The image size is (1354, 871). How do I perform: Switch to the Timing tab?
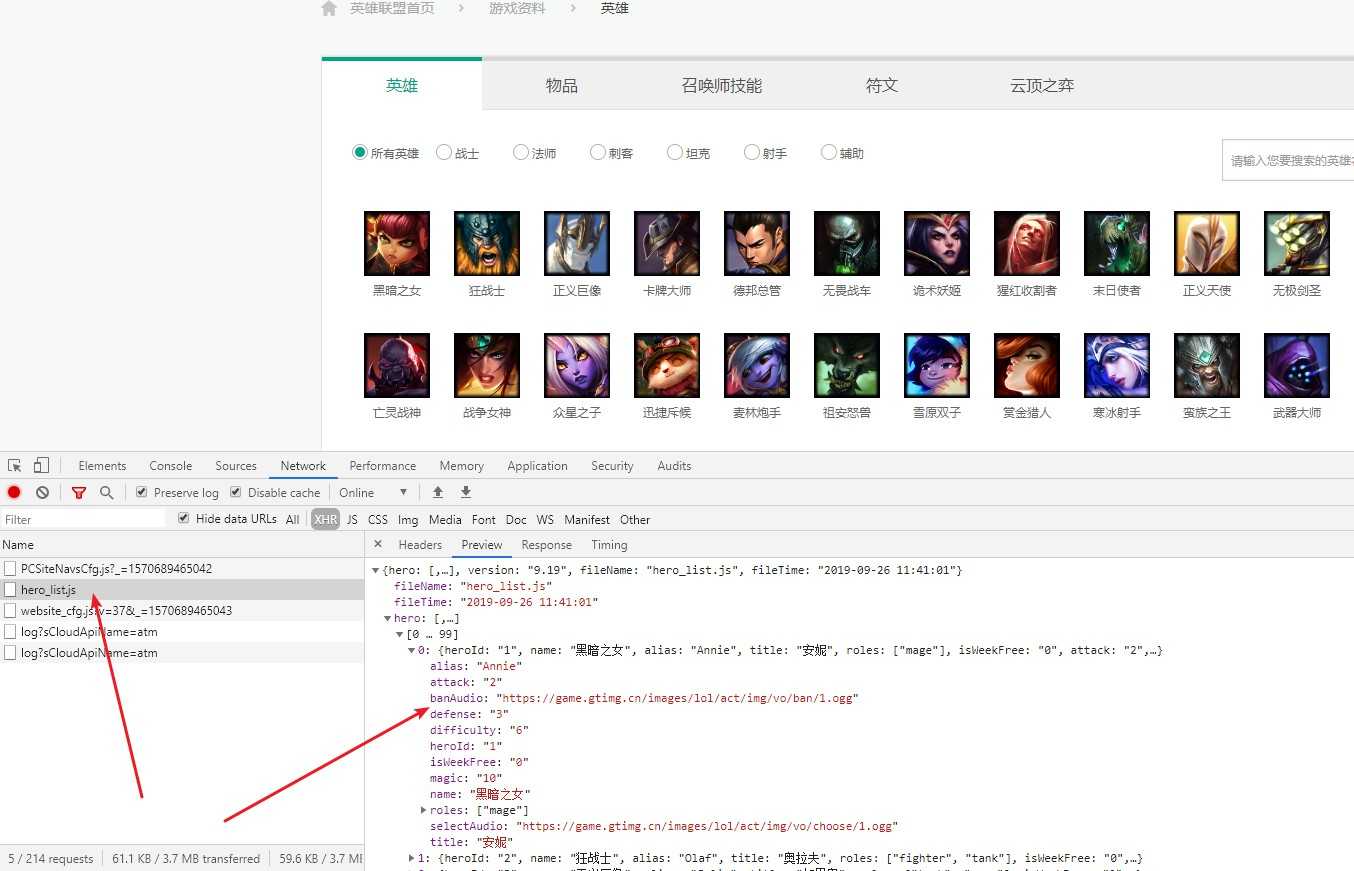tap(609, 545)
